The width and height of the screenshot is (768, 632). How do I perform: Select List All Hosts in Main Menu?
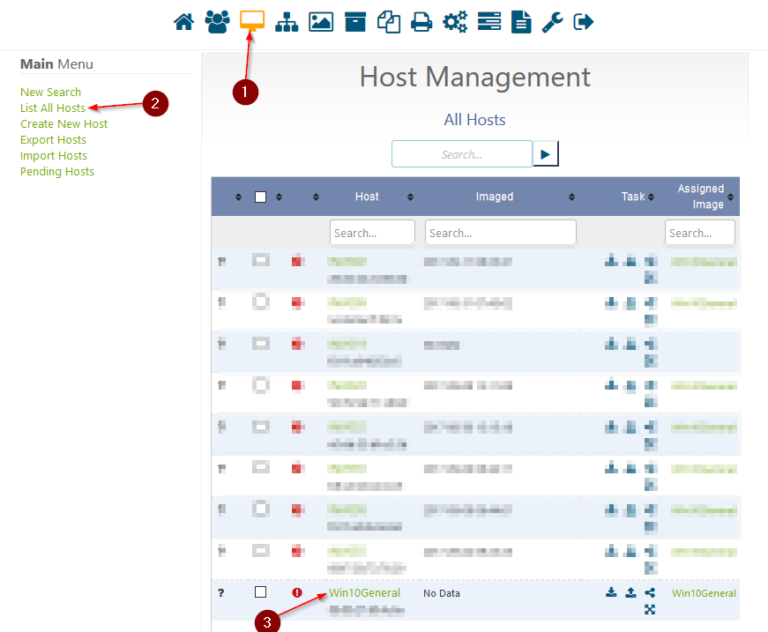(53, 108)
